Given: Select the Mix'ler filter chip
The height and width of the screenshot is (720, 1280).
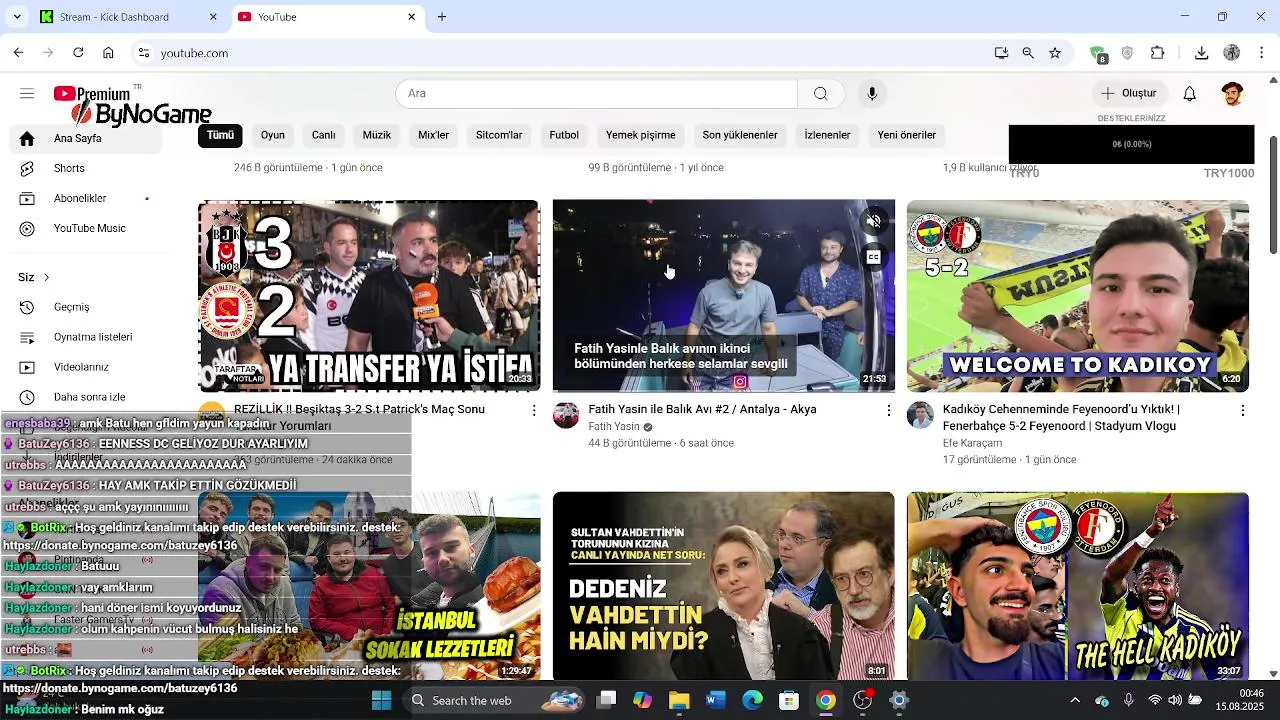Looking at the screenshot, I should 434,135.
